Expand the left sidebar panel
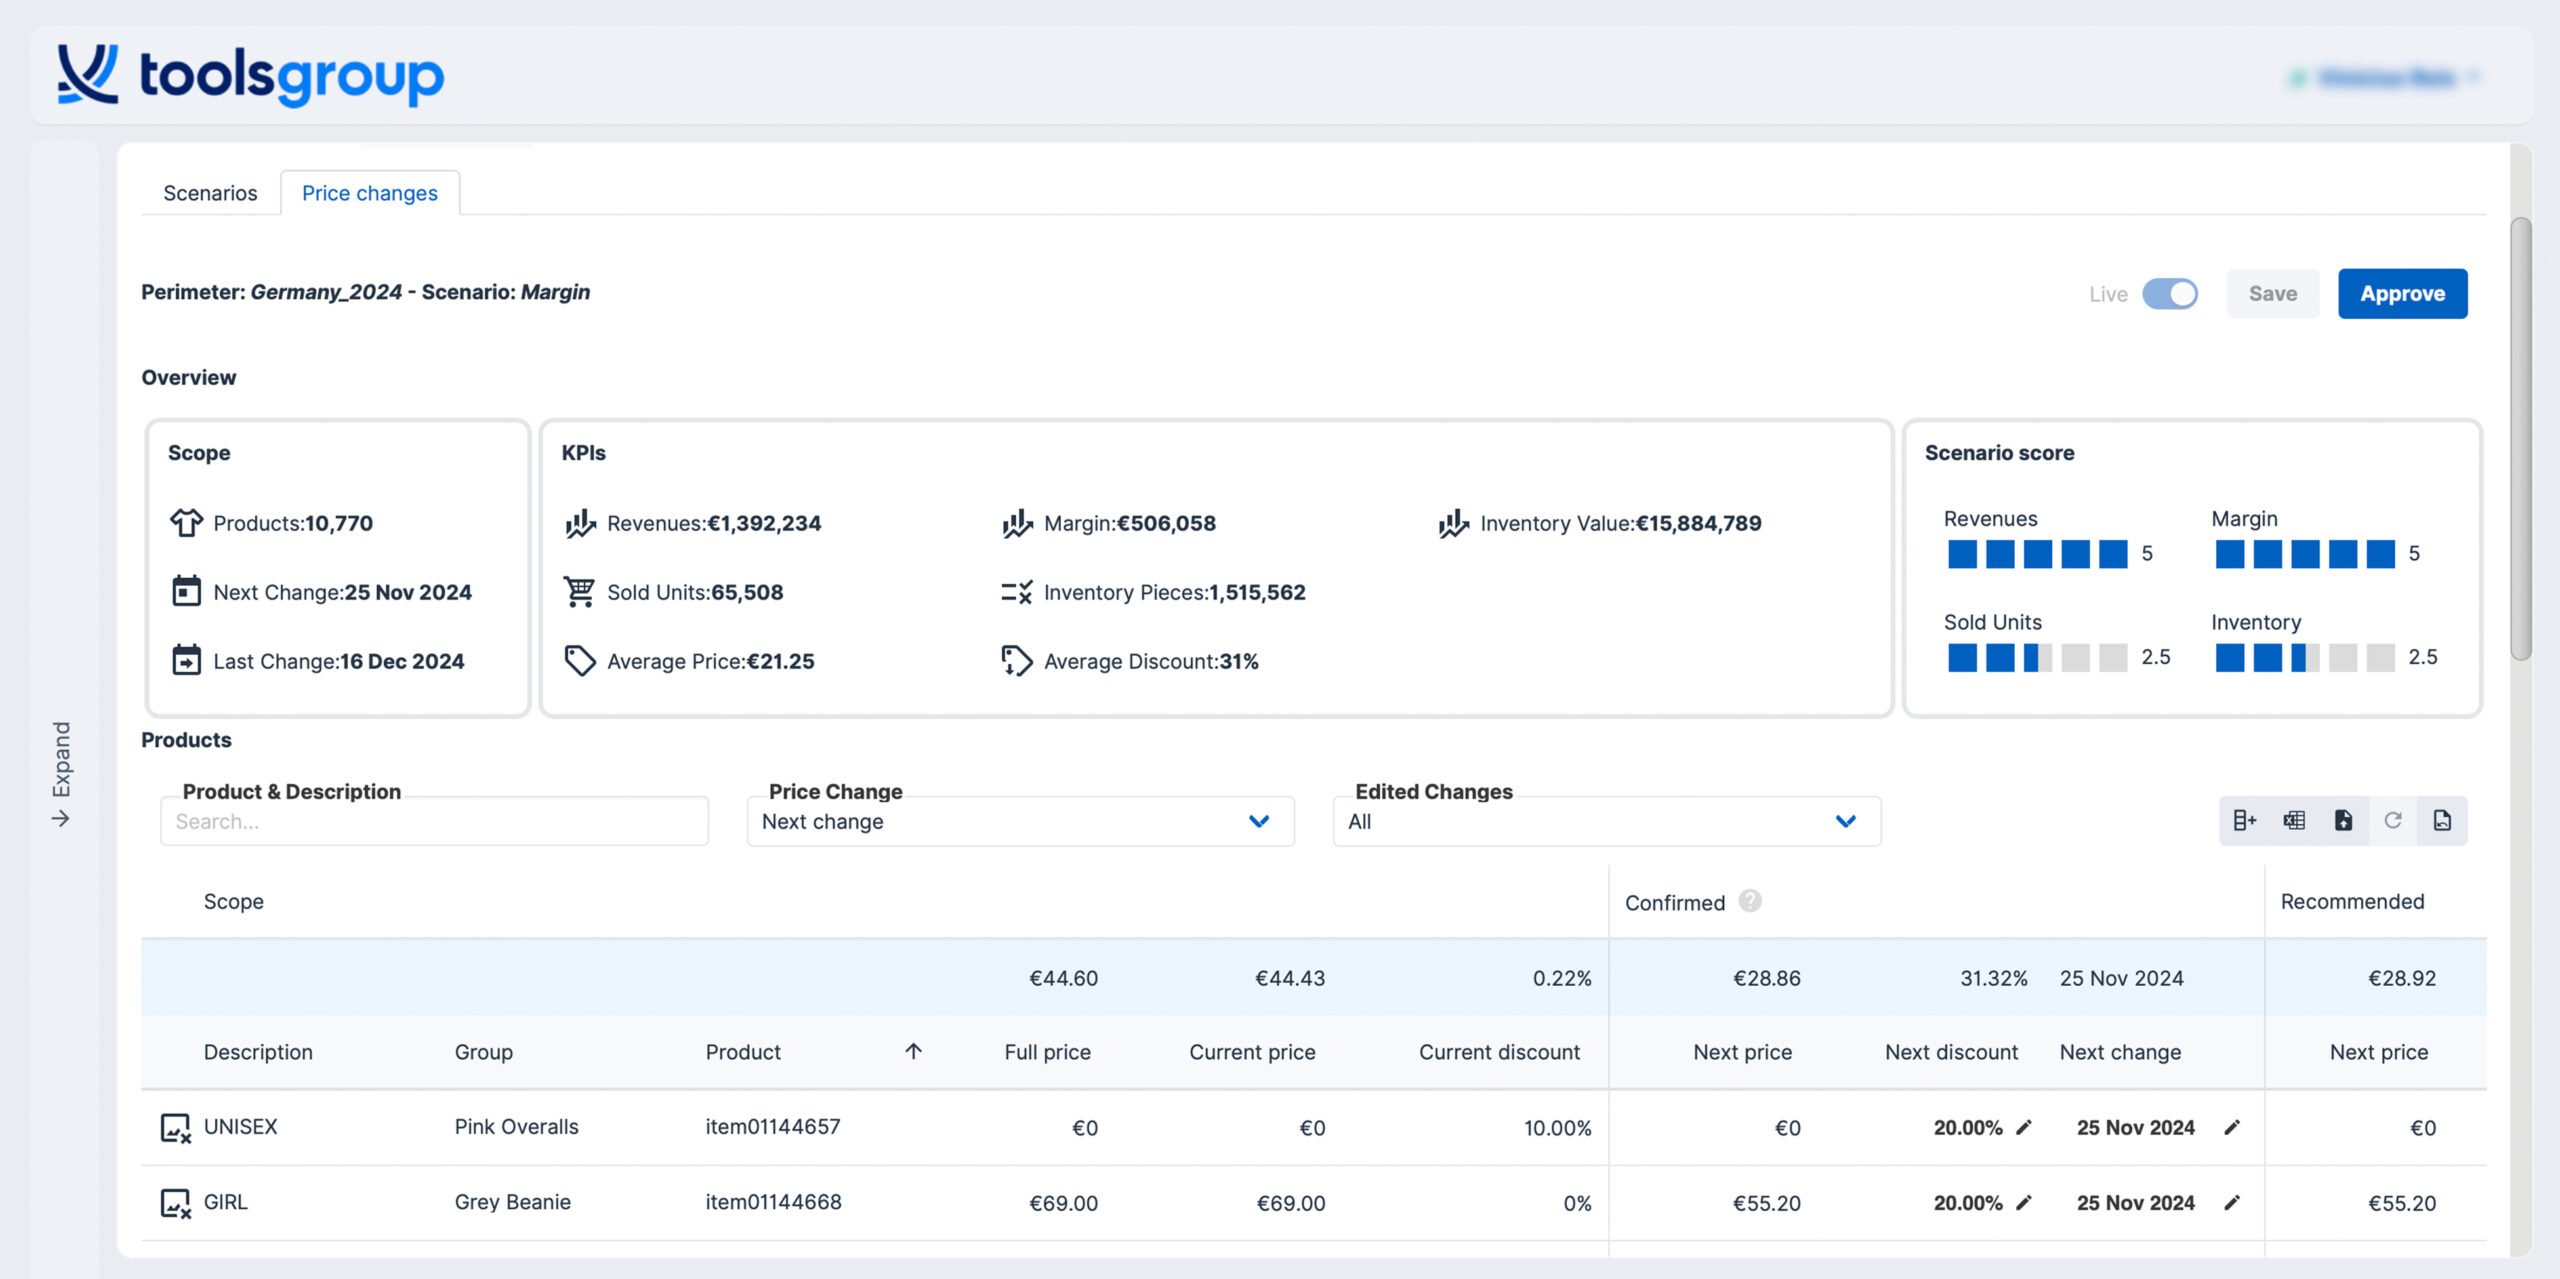The image size is (2560, 1279). tap(62, 773)
